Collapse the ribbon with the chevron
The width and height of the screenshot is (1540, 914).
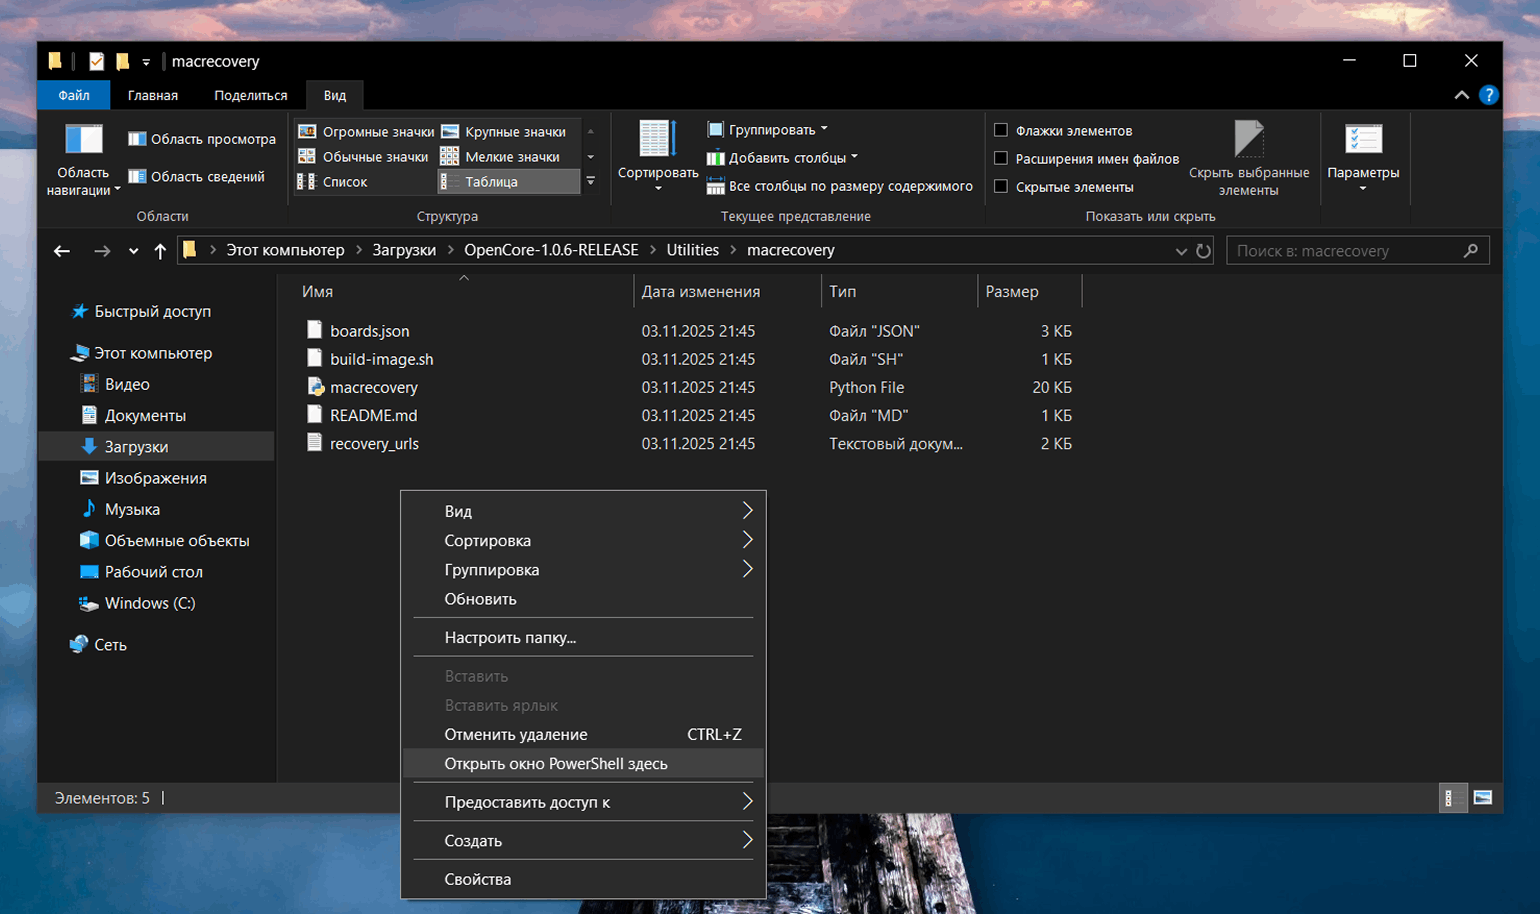[1461, 95]
